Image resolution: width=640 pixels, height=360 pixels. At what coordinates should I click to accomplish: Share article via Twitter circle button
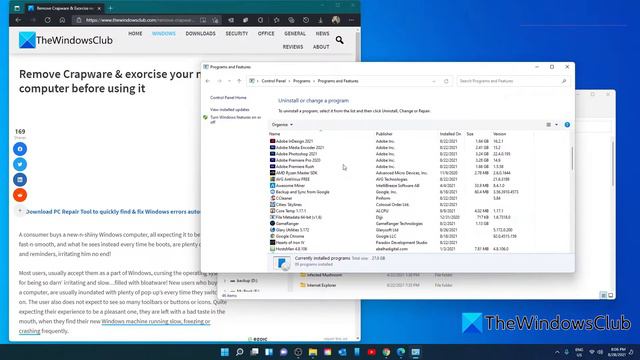click(20, 164)
